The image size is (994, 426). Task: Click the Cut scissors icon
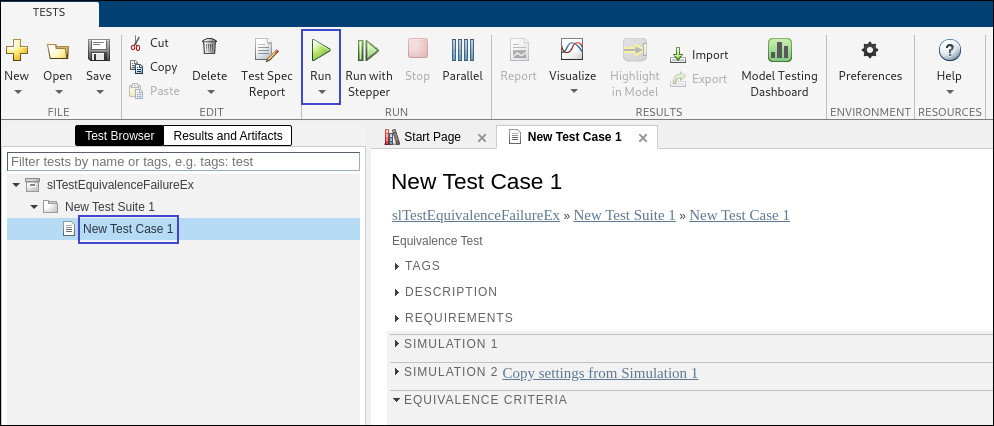pyautogui.click(x=137, y=43)
